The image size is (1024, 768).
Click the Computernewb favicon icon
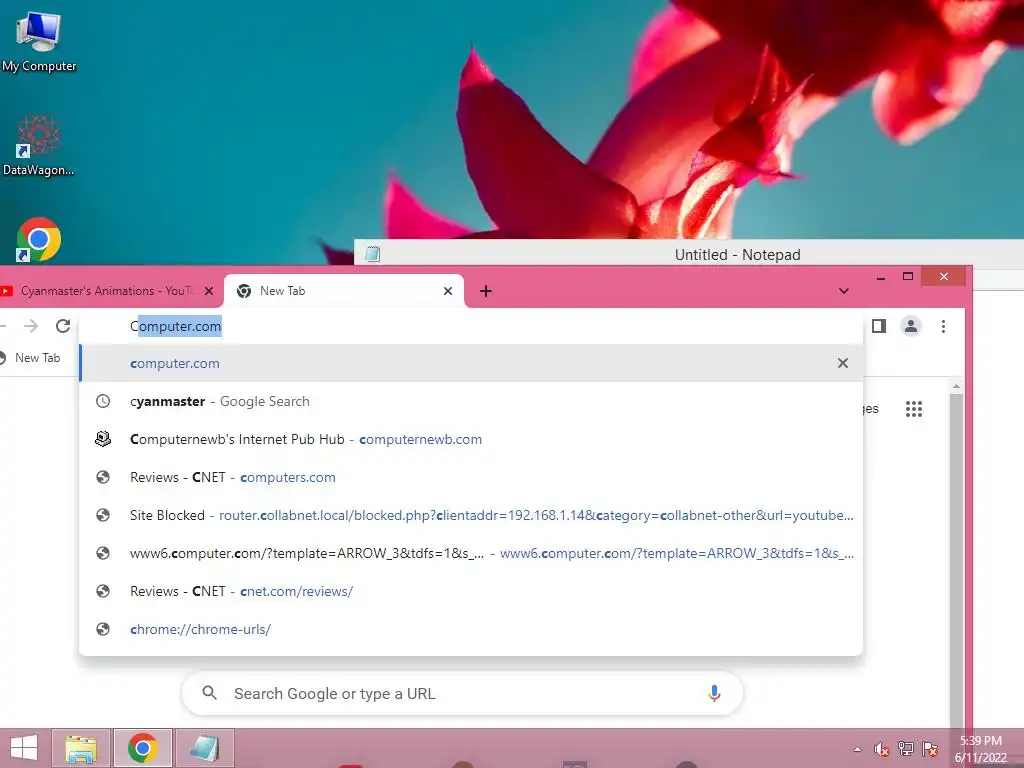pyautogui.click(x=103, y=439)
